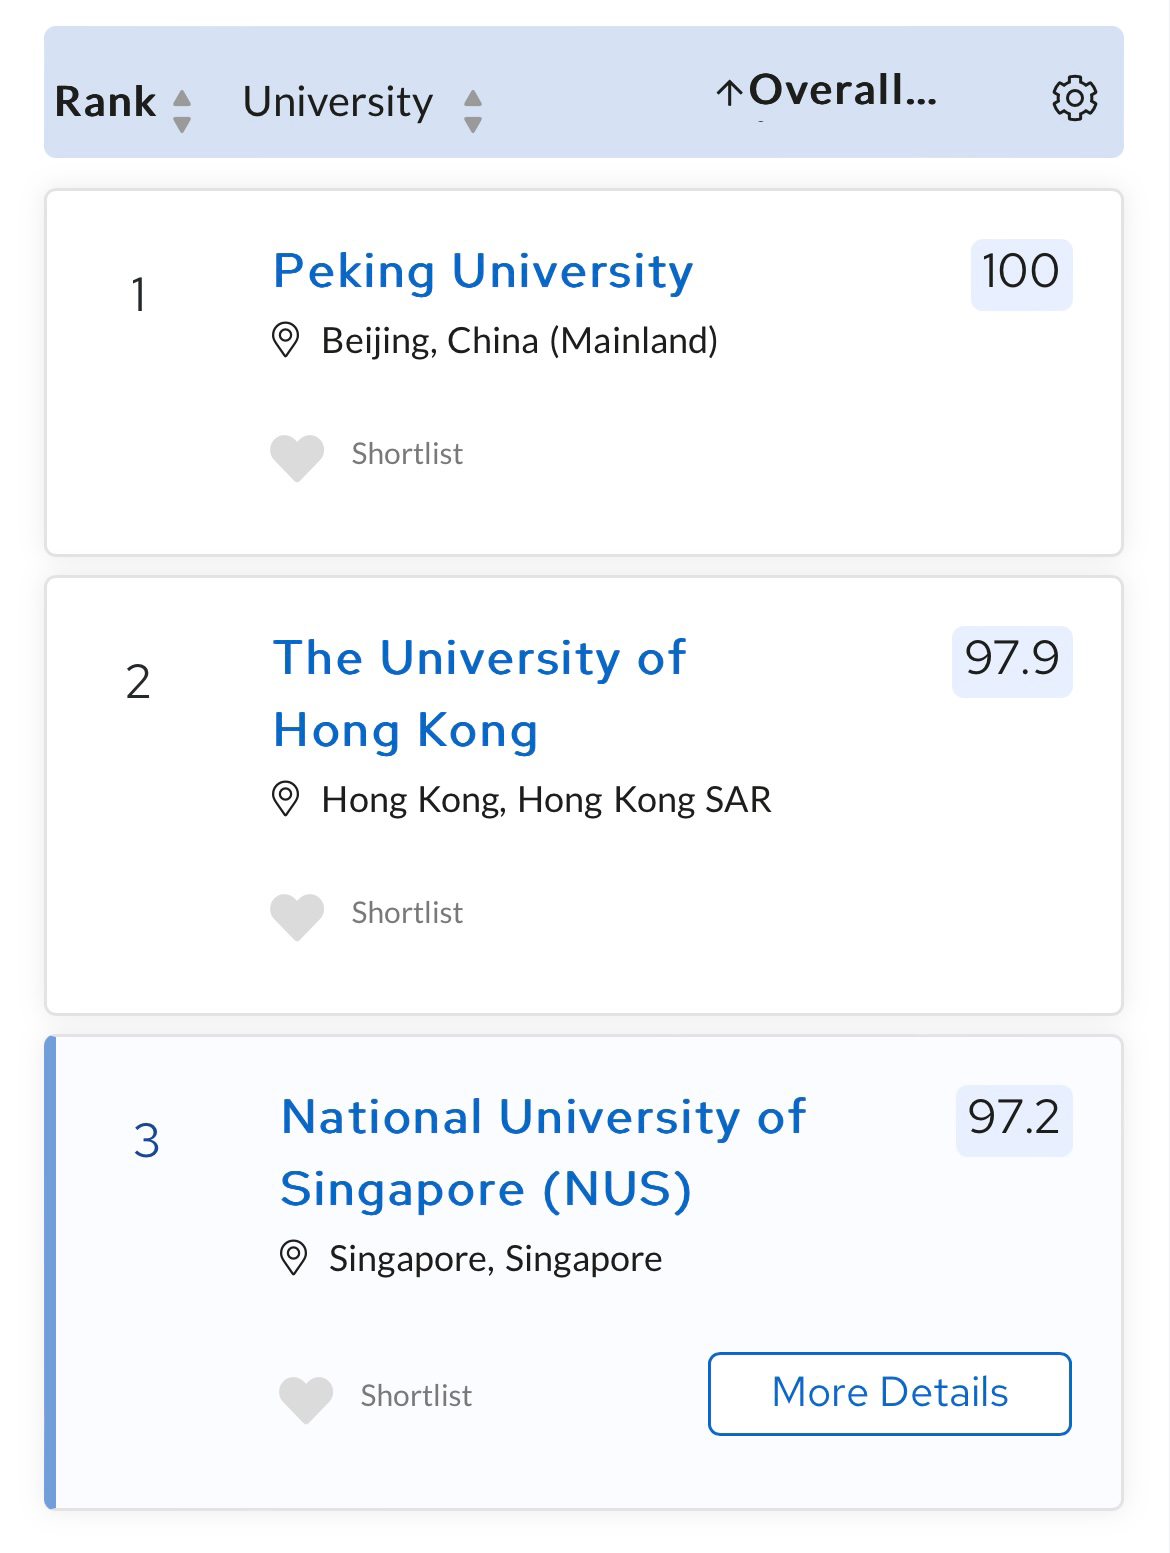Click the Shortlist label under Peking University

(x=407, y=454)
